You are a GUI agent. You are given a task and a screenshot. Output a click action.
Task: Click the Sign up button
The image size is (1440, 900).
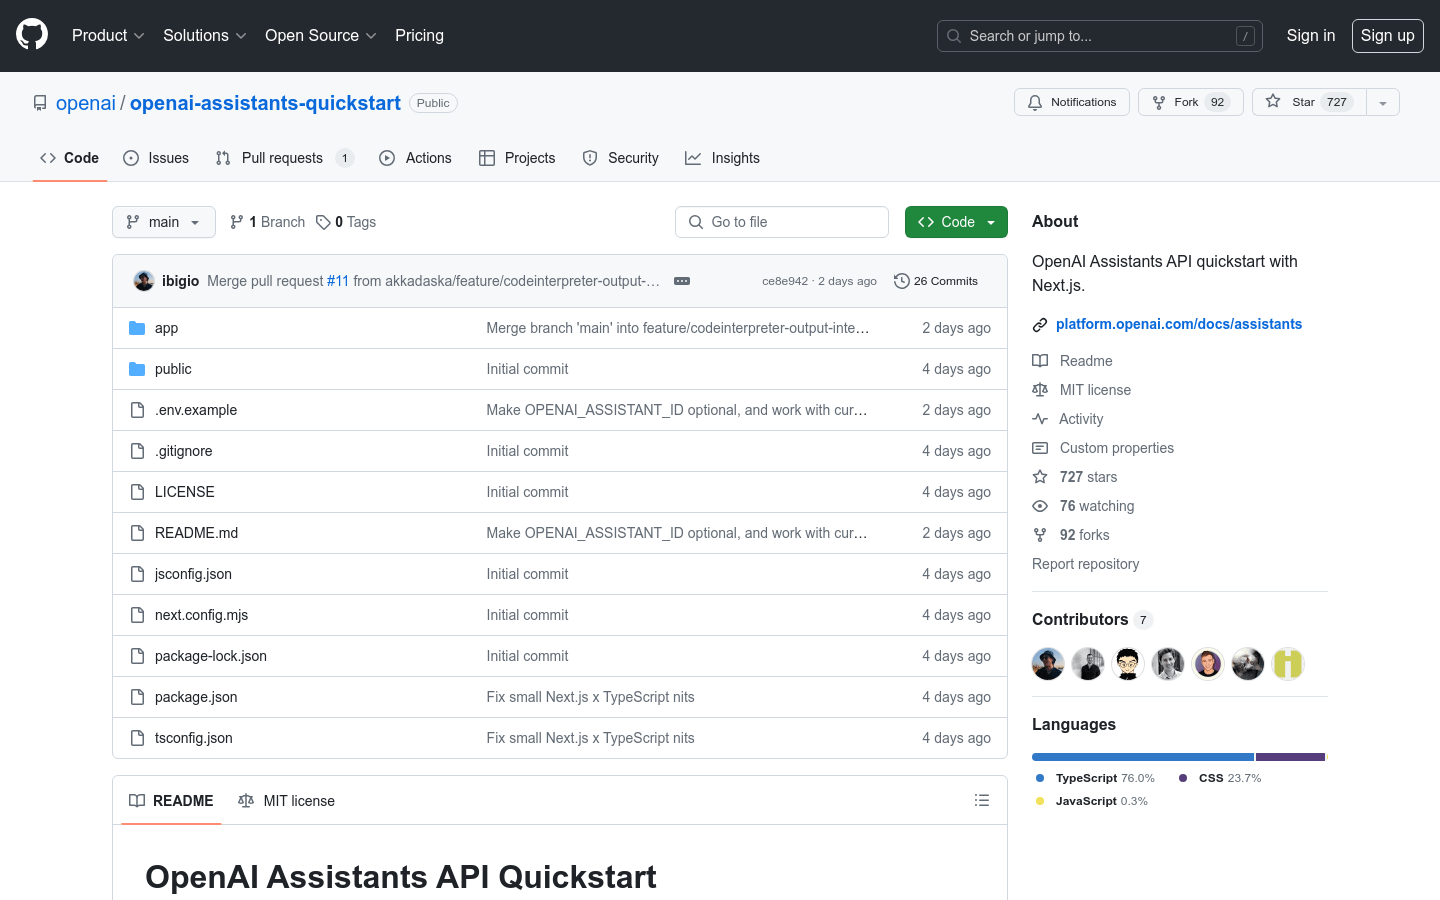coord(1387,35)
